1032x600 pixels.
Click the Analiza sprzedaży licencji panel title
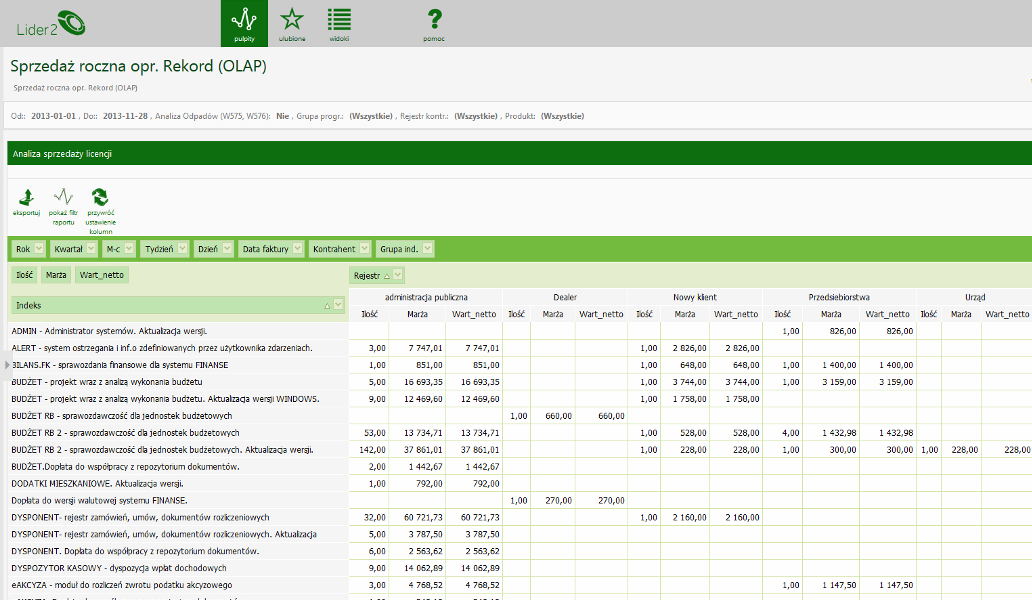pos(63,154)
